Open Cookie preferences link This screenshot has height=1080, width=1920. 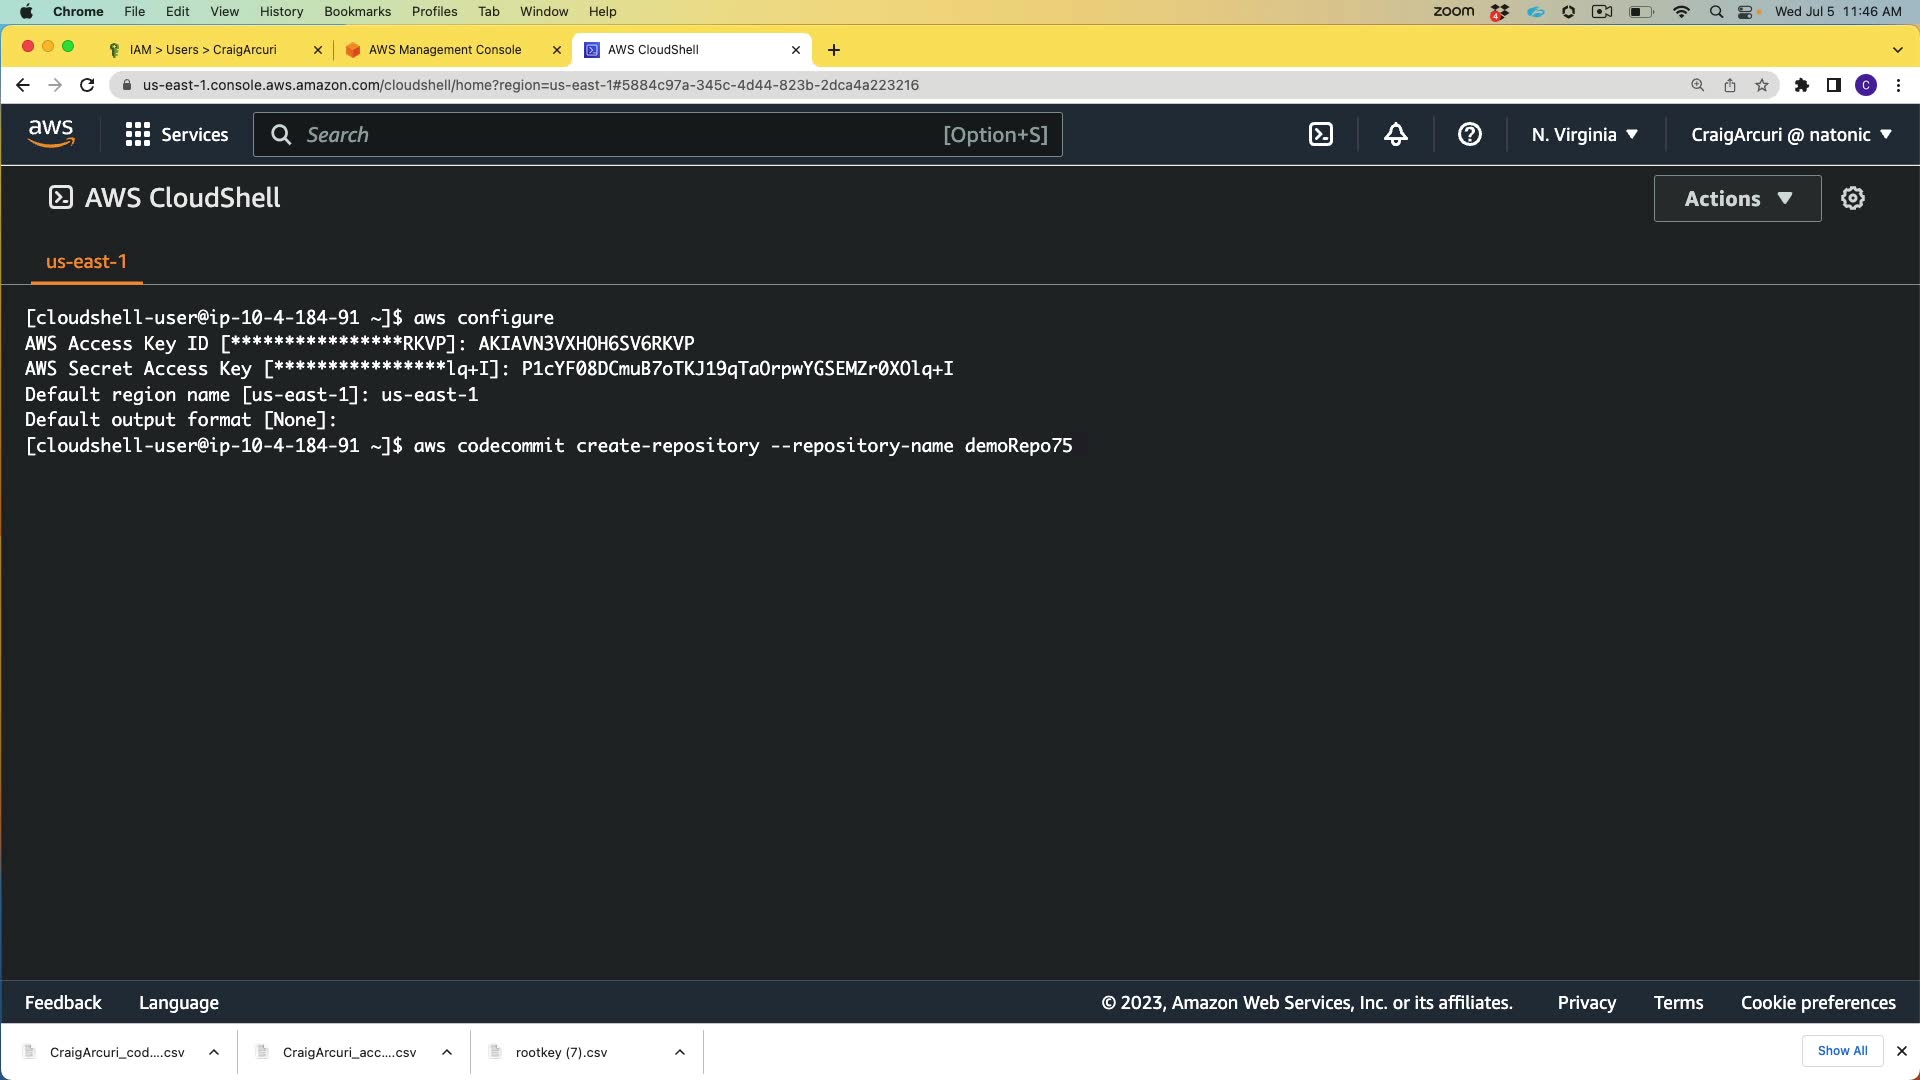coord(1817,1003)
